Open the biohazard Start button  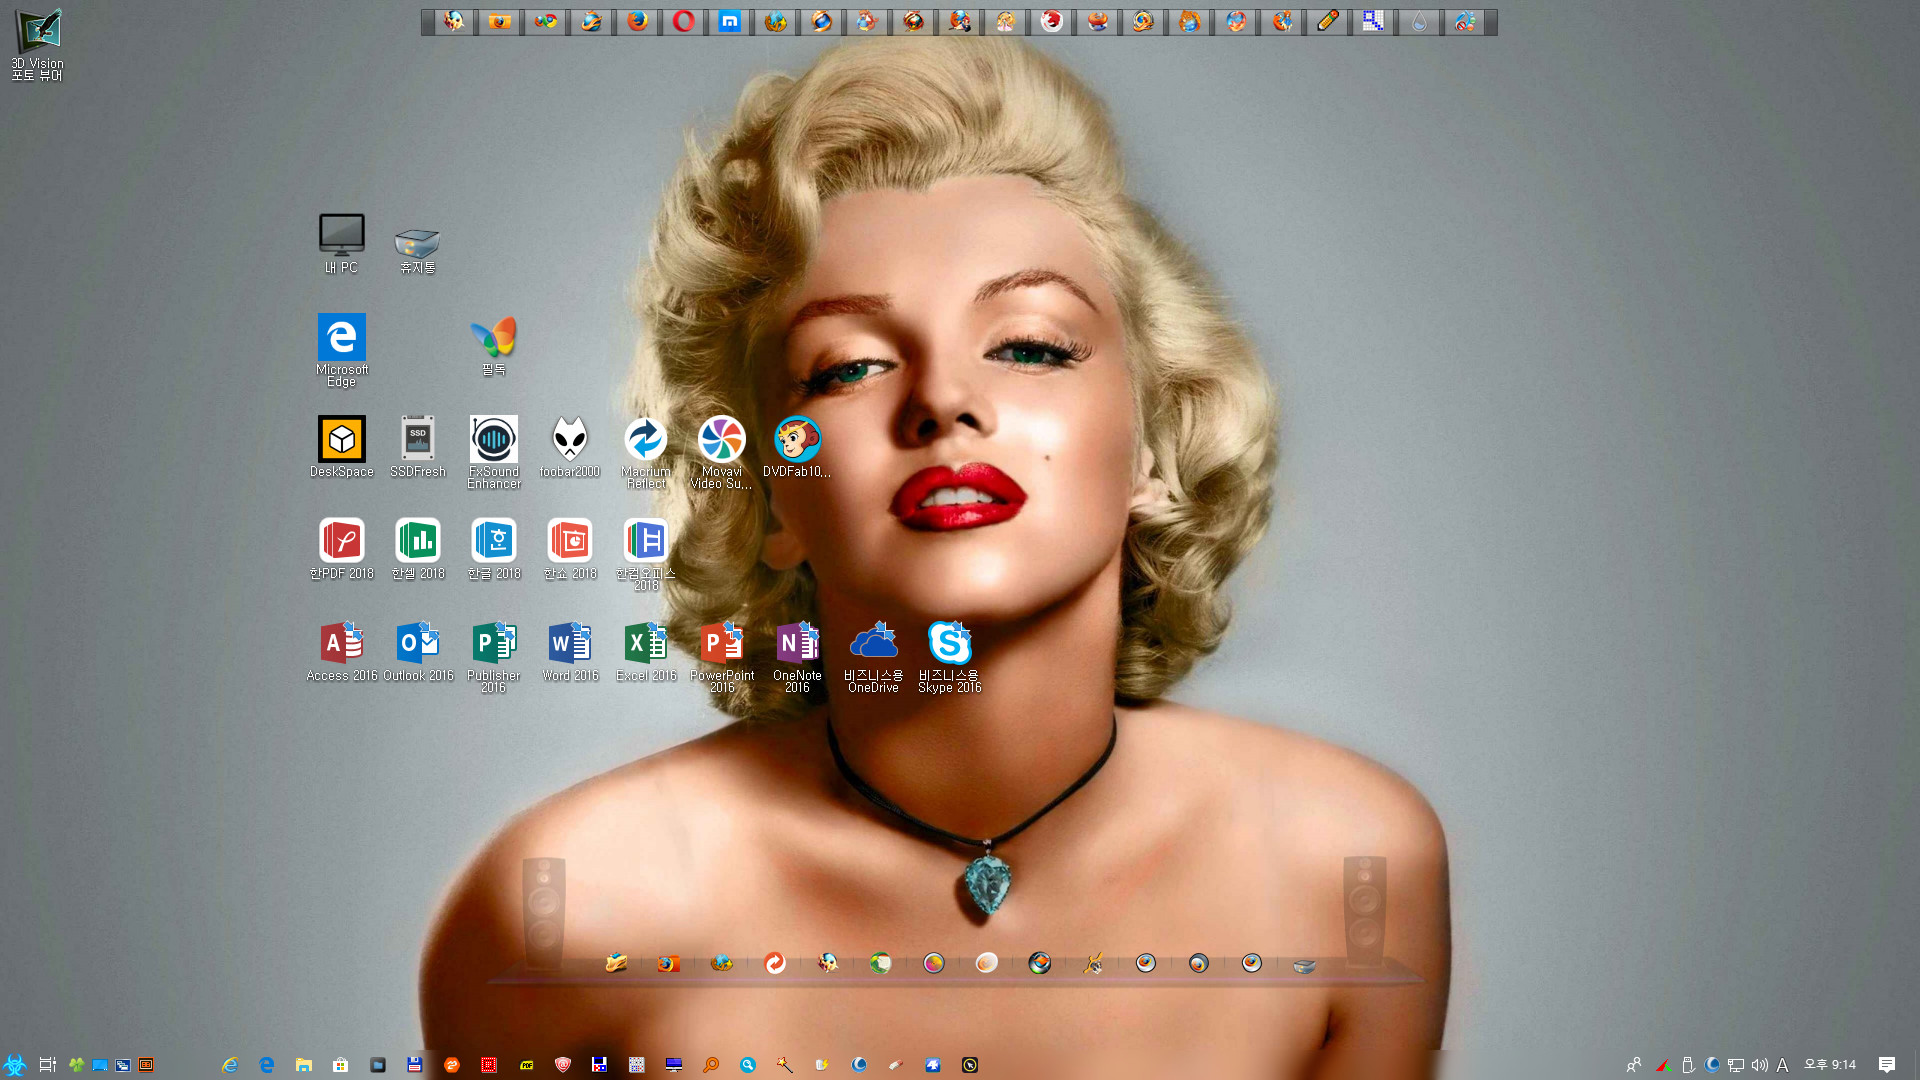point(14,1065)
